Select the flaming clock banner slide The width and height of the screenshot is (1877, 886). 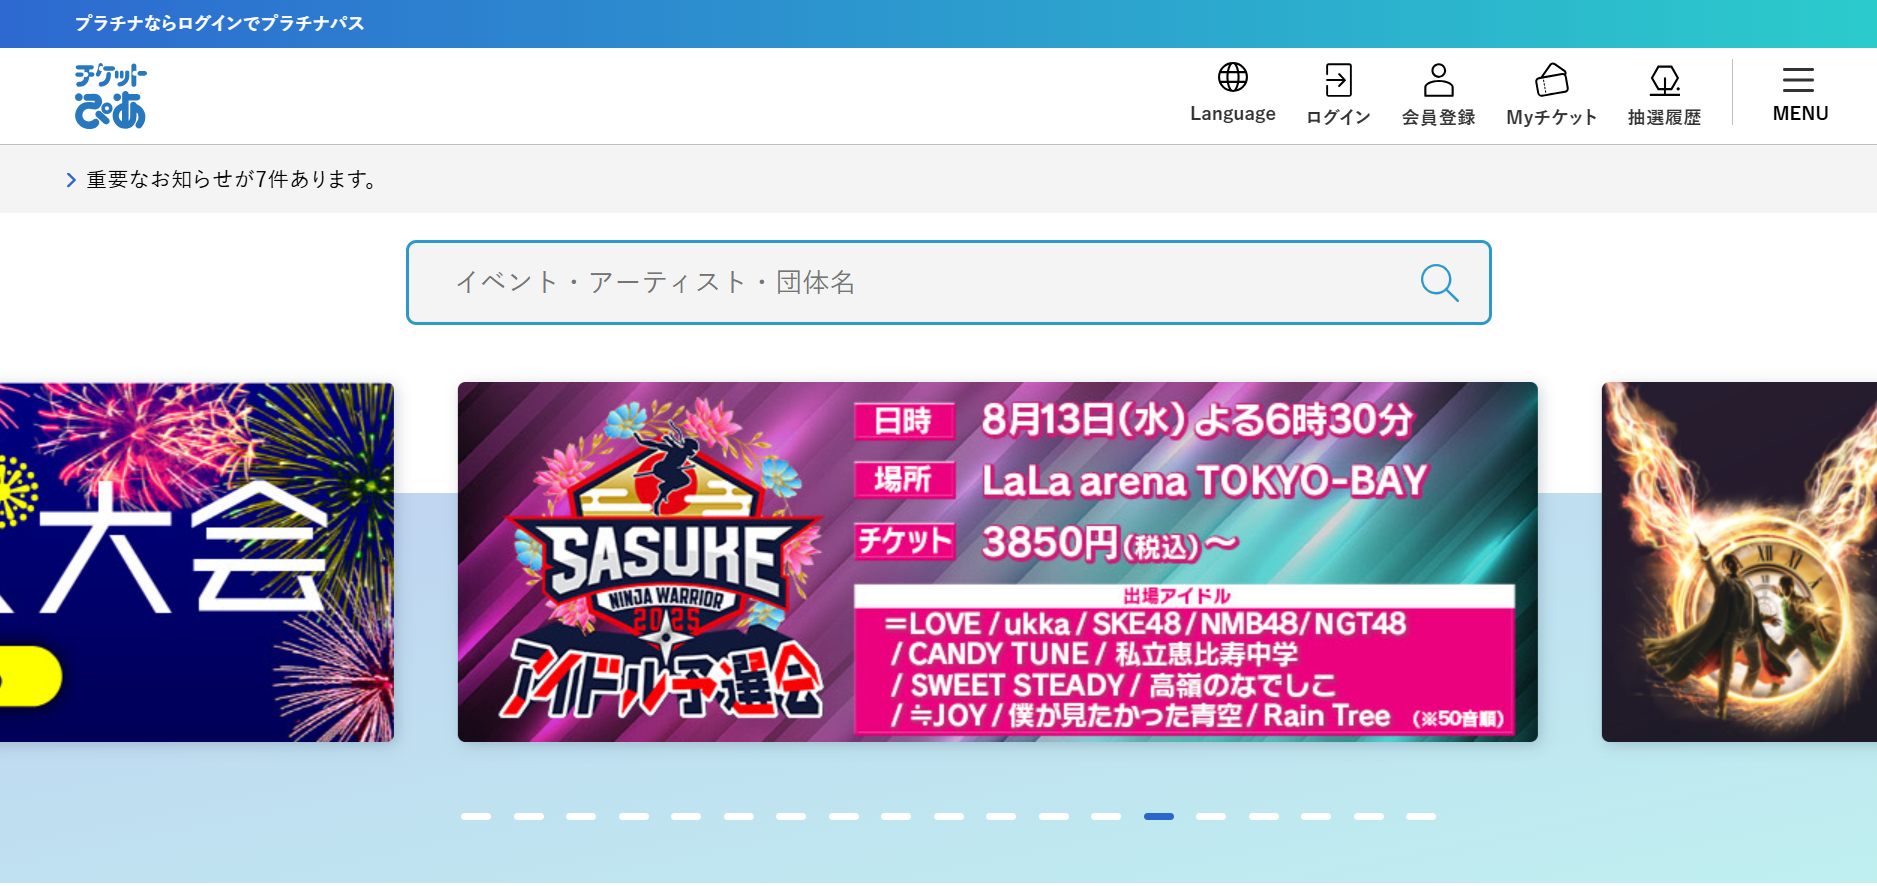[x=1739, y=562]
